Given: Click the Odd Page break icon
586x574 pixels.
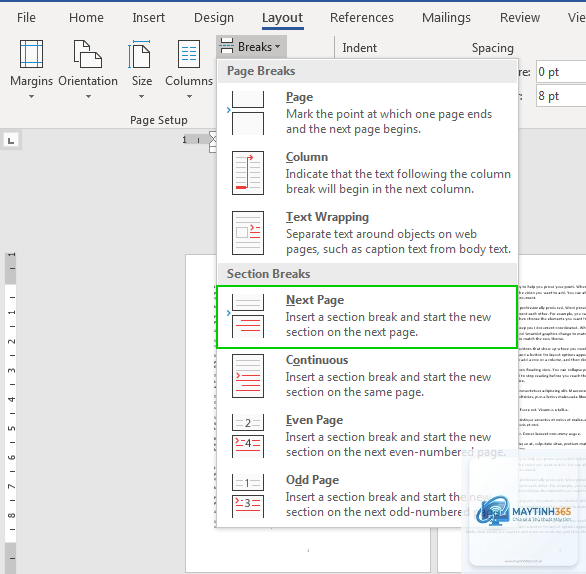Looking at the screenshot, I should 248,496.
